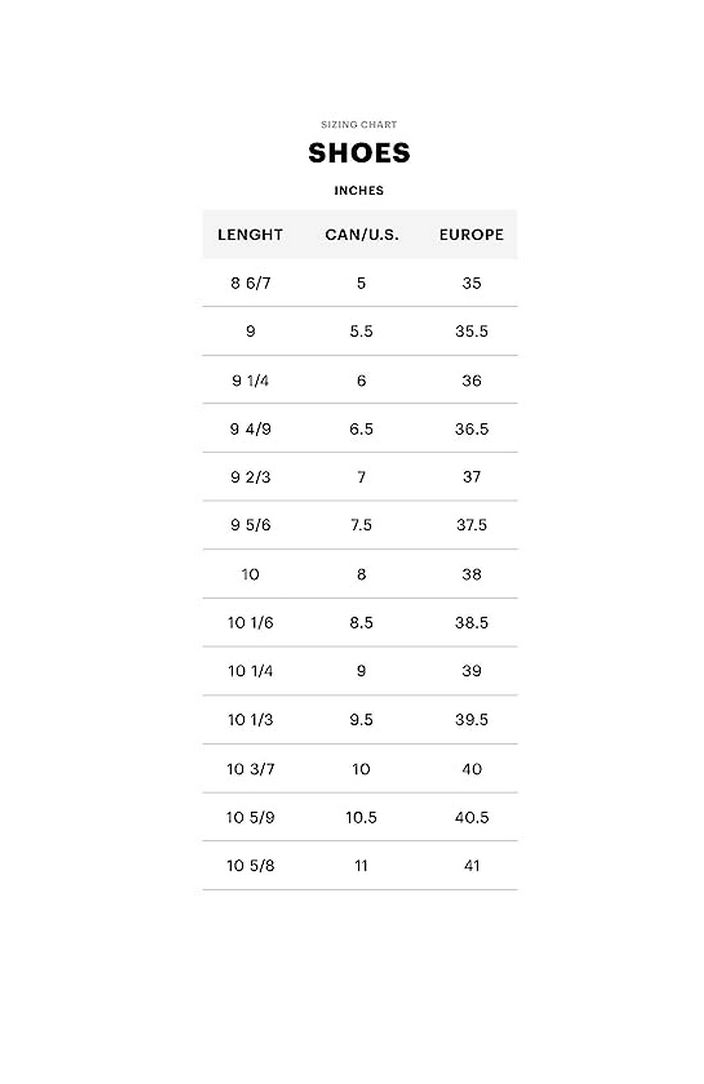Select CAN/U.S. size 11
704x1084 pixels.
[x=361, y=865]
